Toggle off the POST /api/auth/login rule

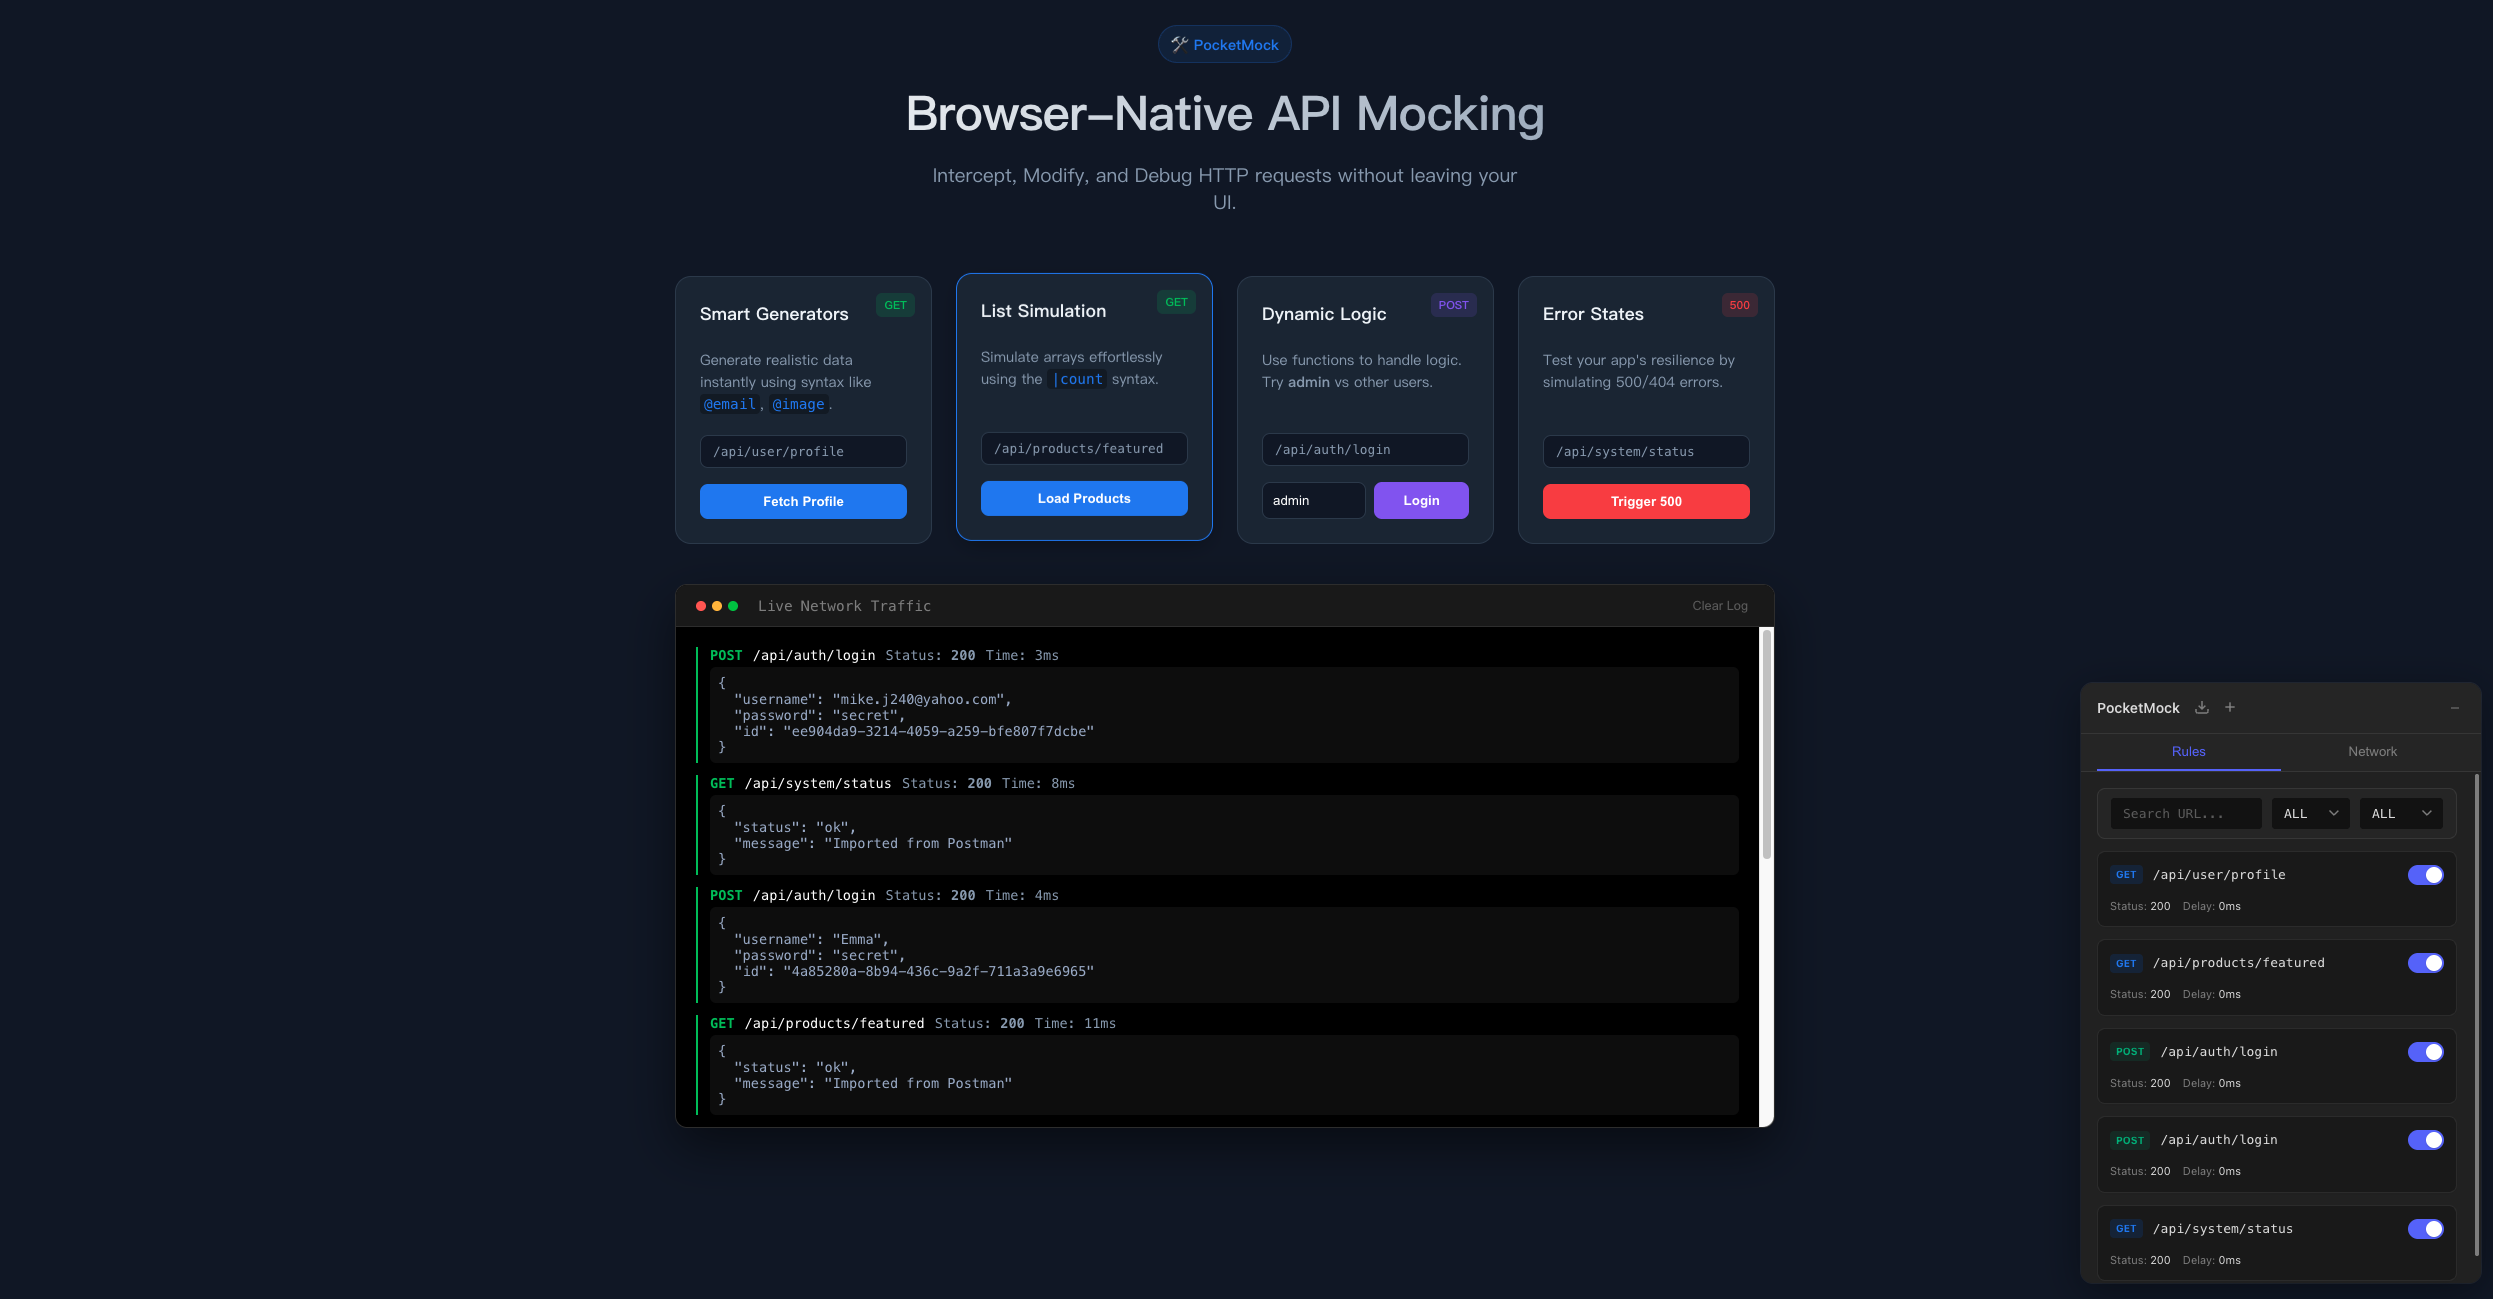[x=2426, y=1052]
